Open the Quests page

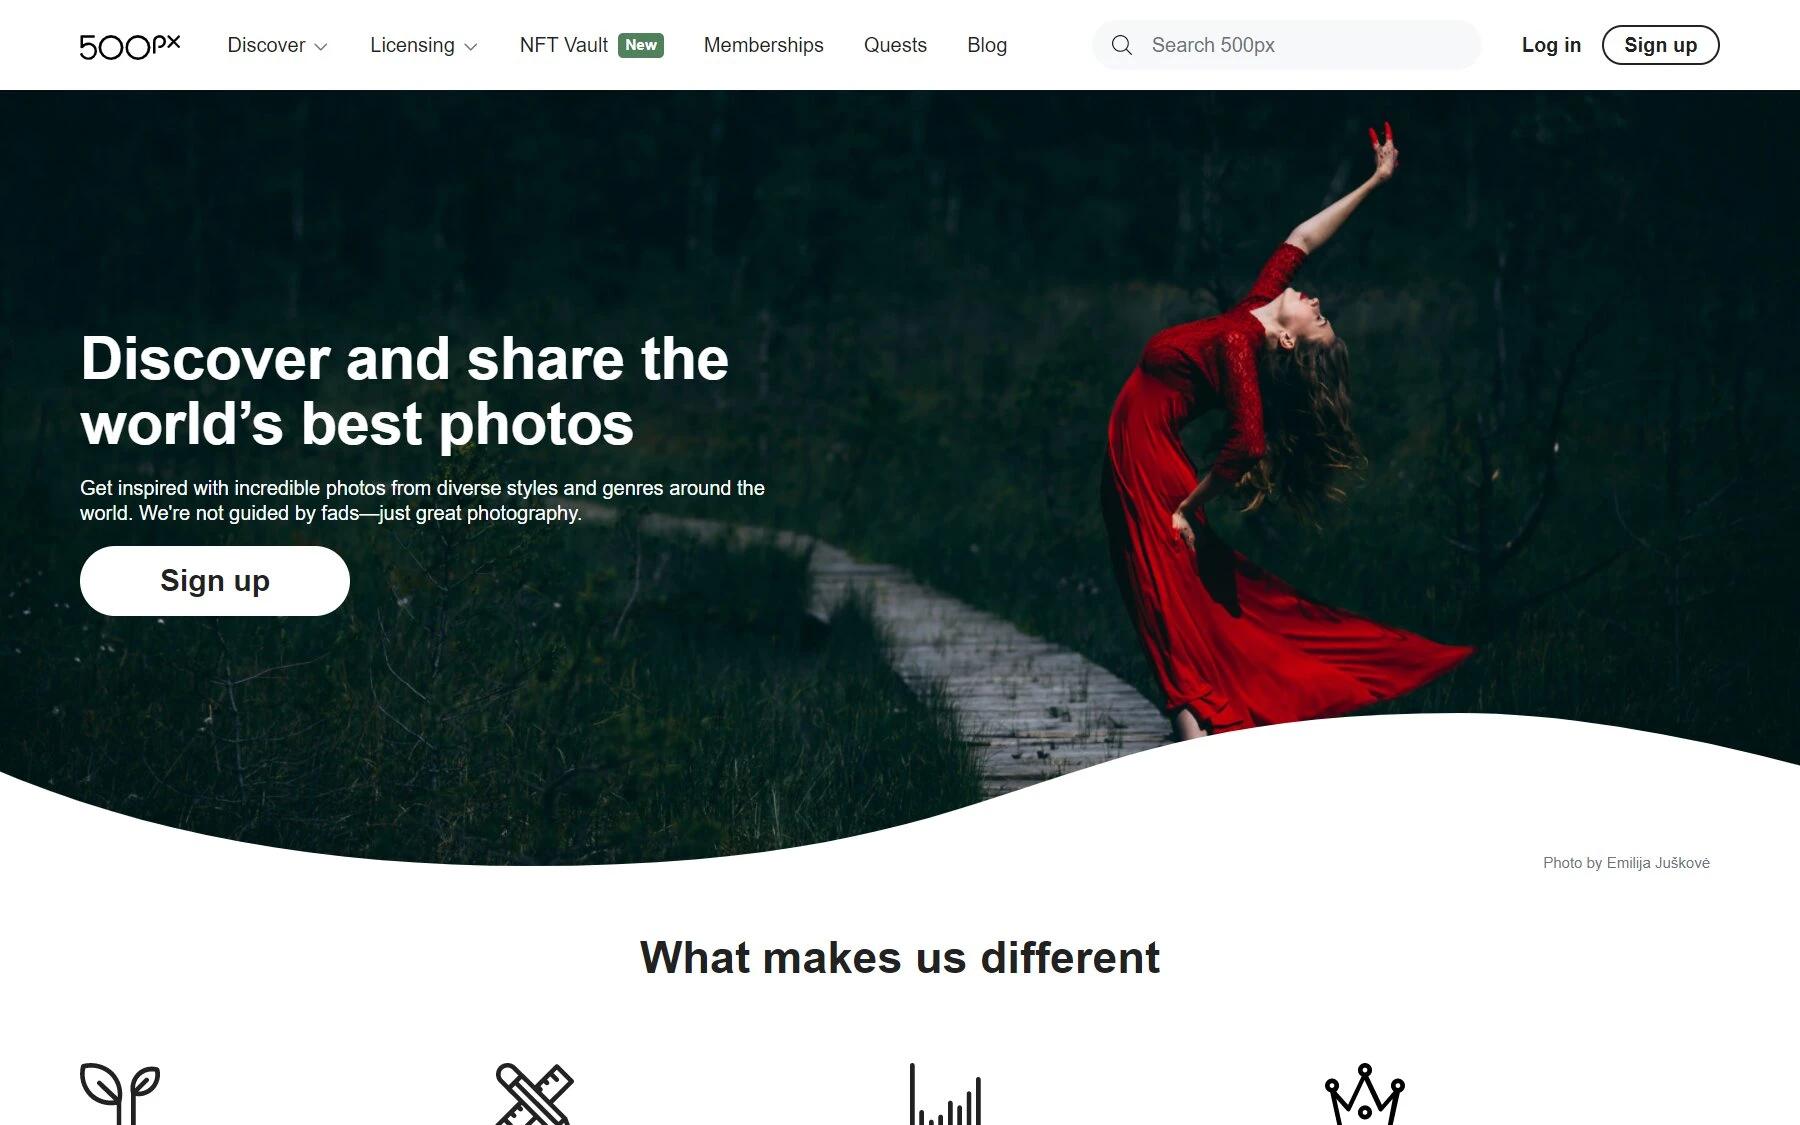click(x=895, y=45)
